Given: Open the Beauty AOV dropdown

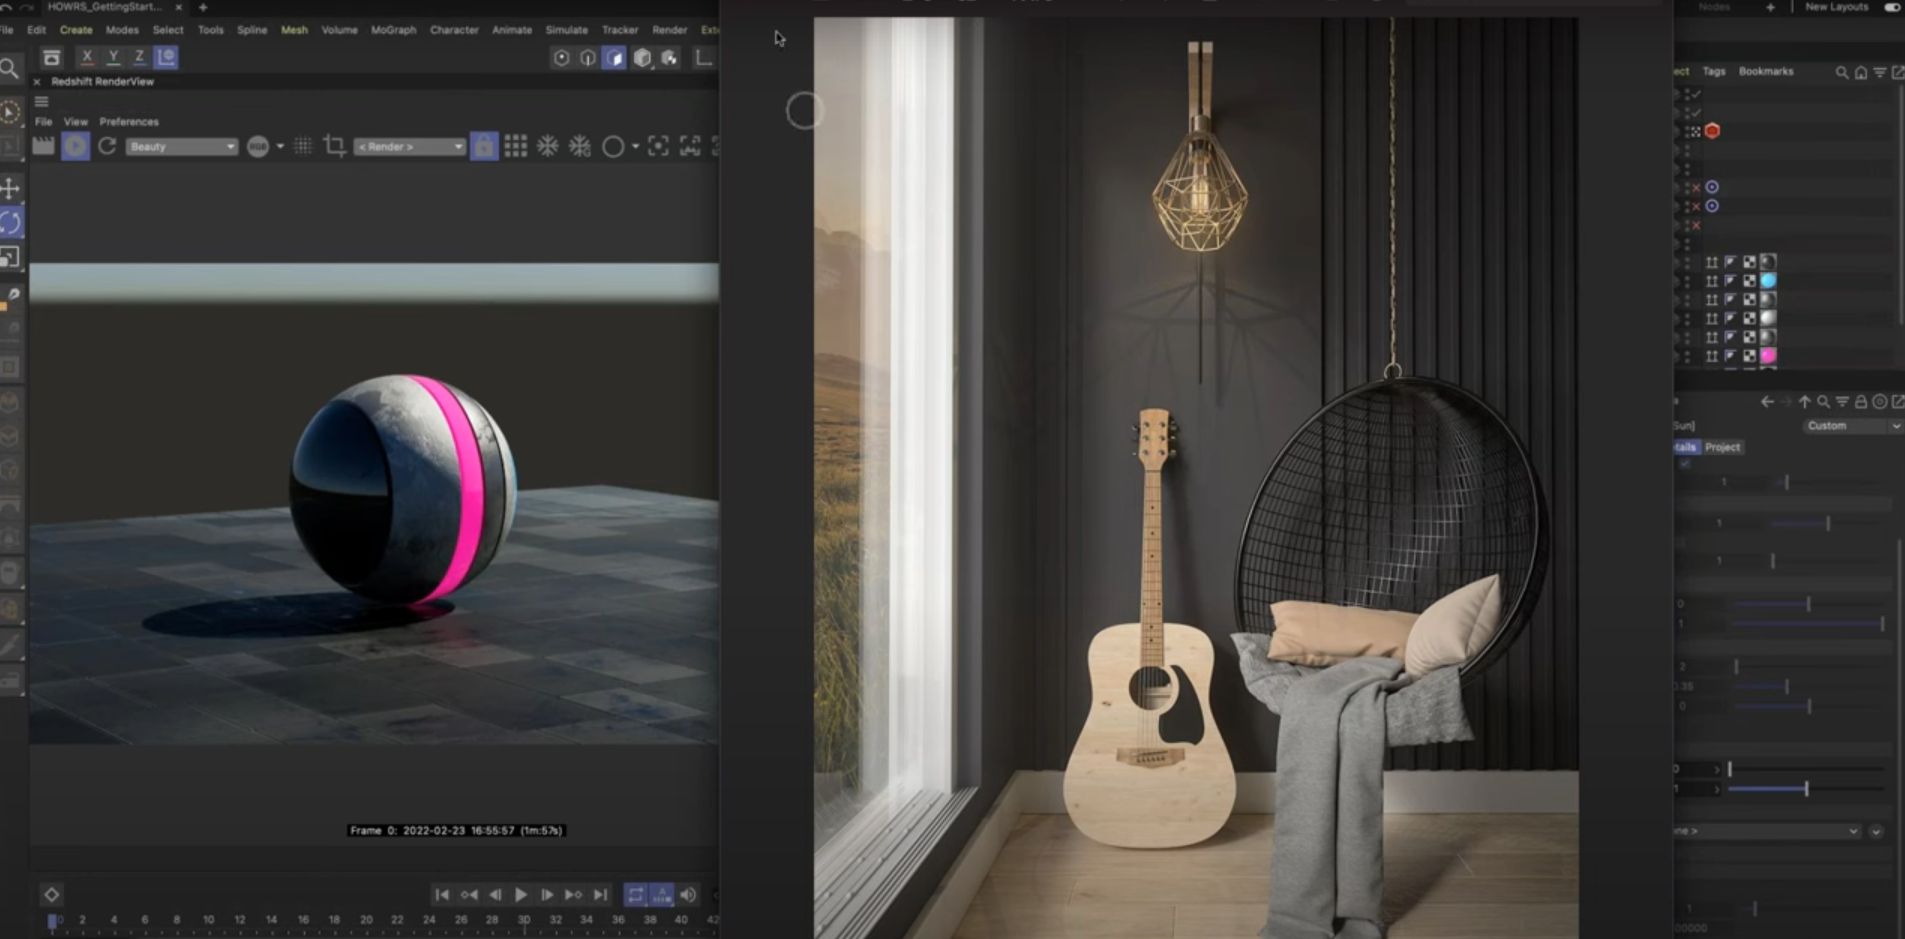Looking at the screenshot, I should (180, 146).
